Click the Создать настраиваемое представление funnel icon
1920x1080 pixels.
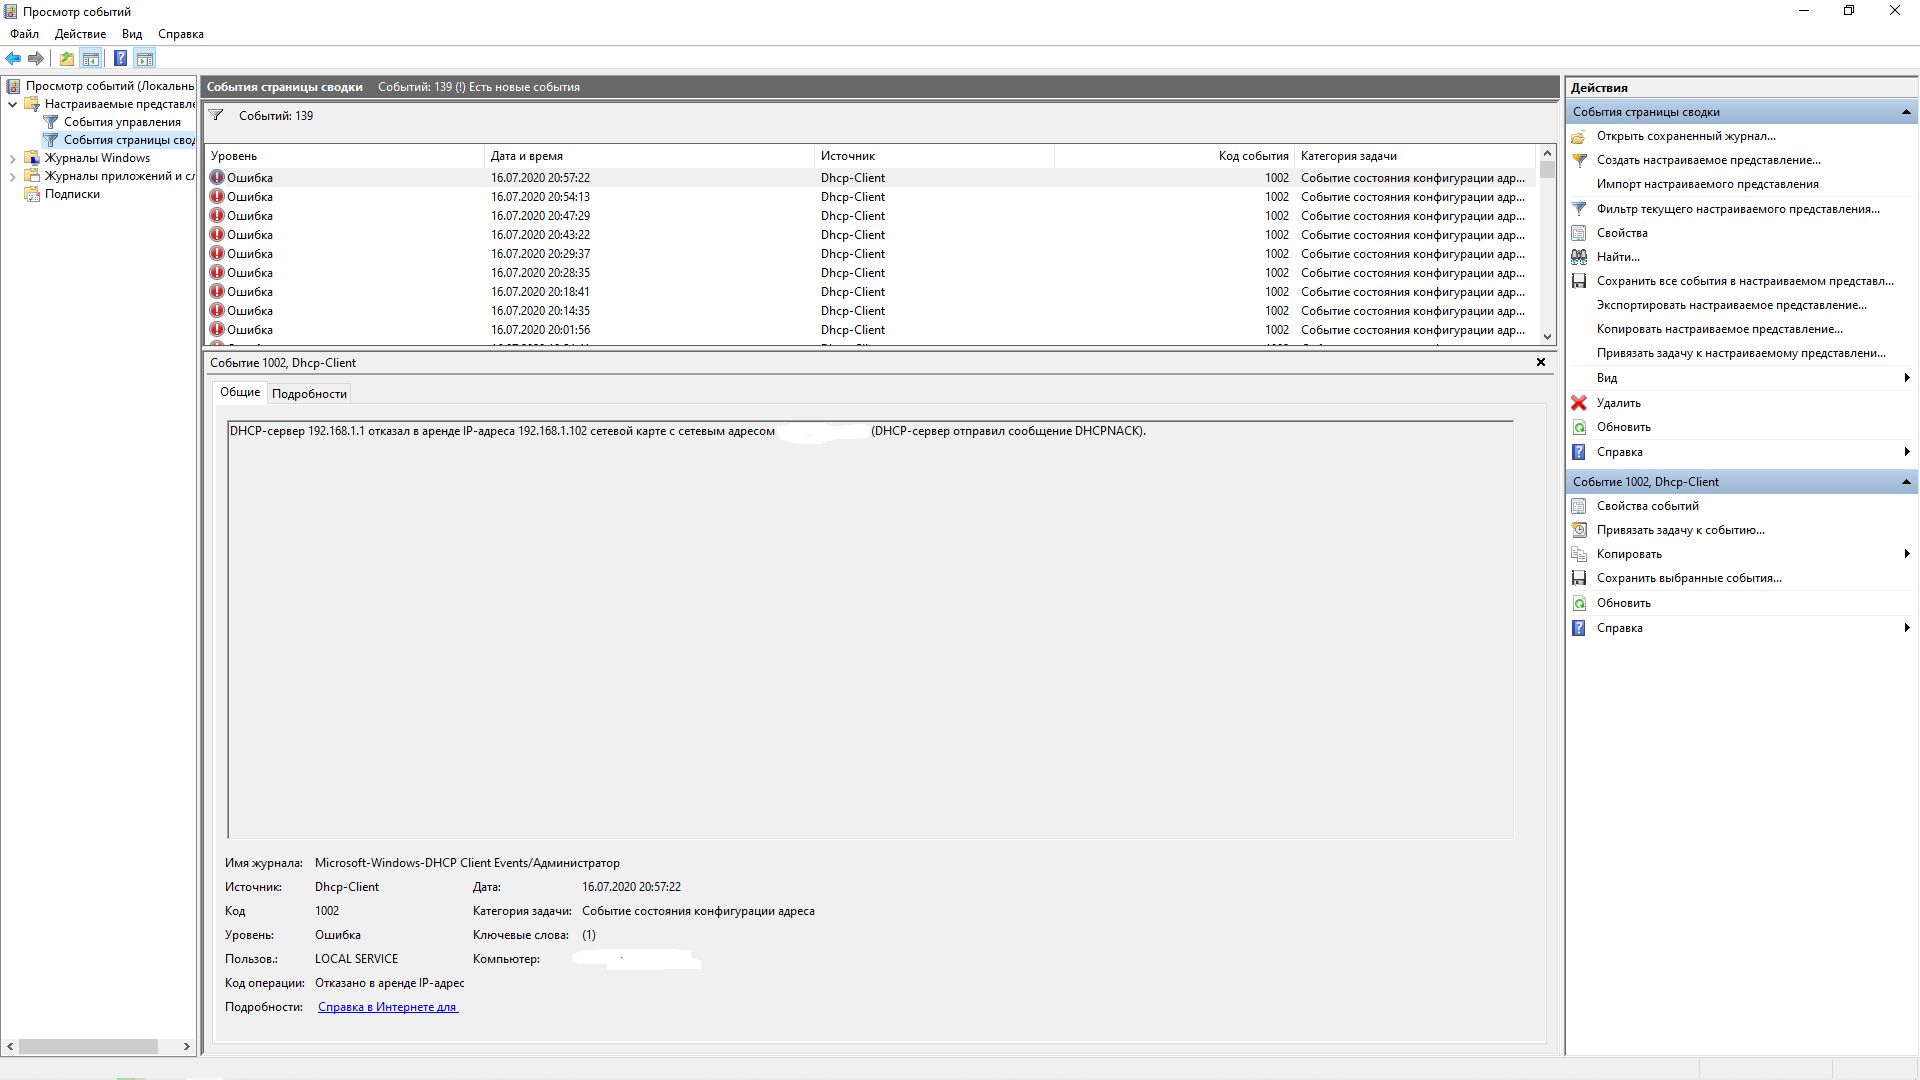[1579, 160]
